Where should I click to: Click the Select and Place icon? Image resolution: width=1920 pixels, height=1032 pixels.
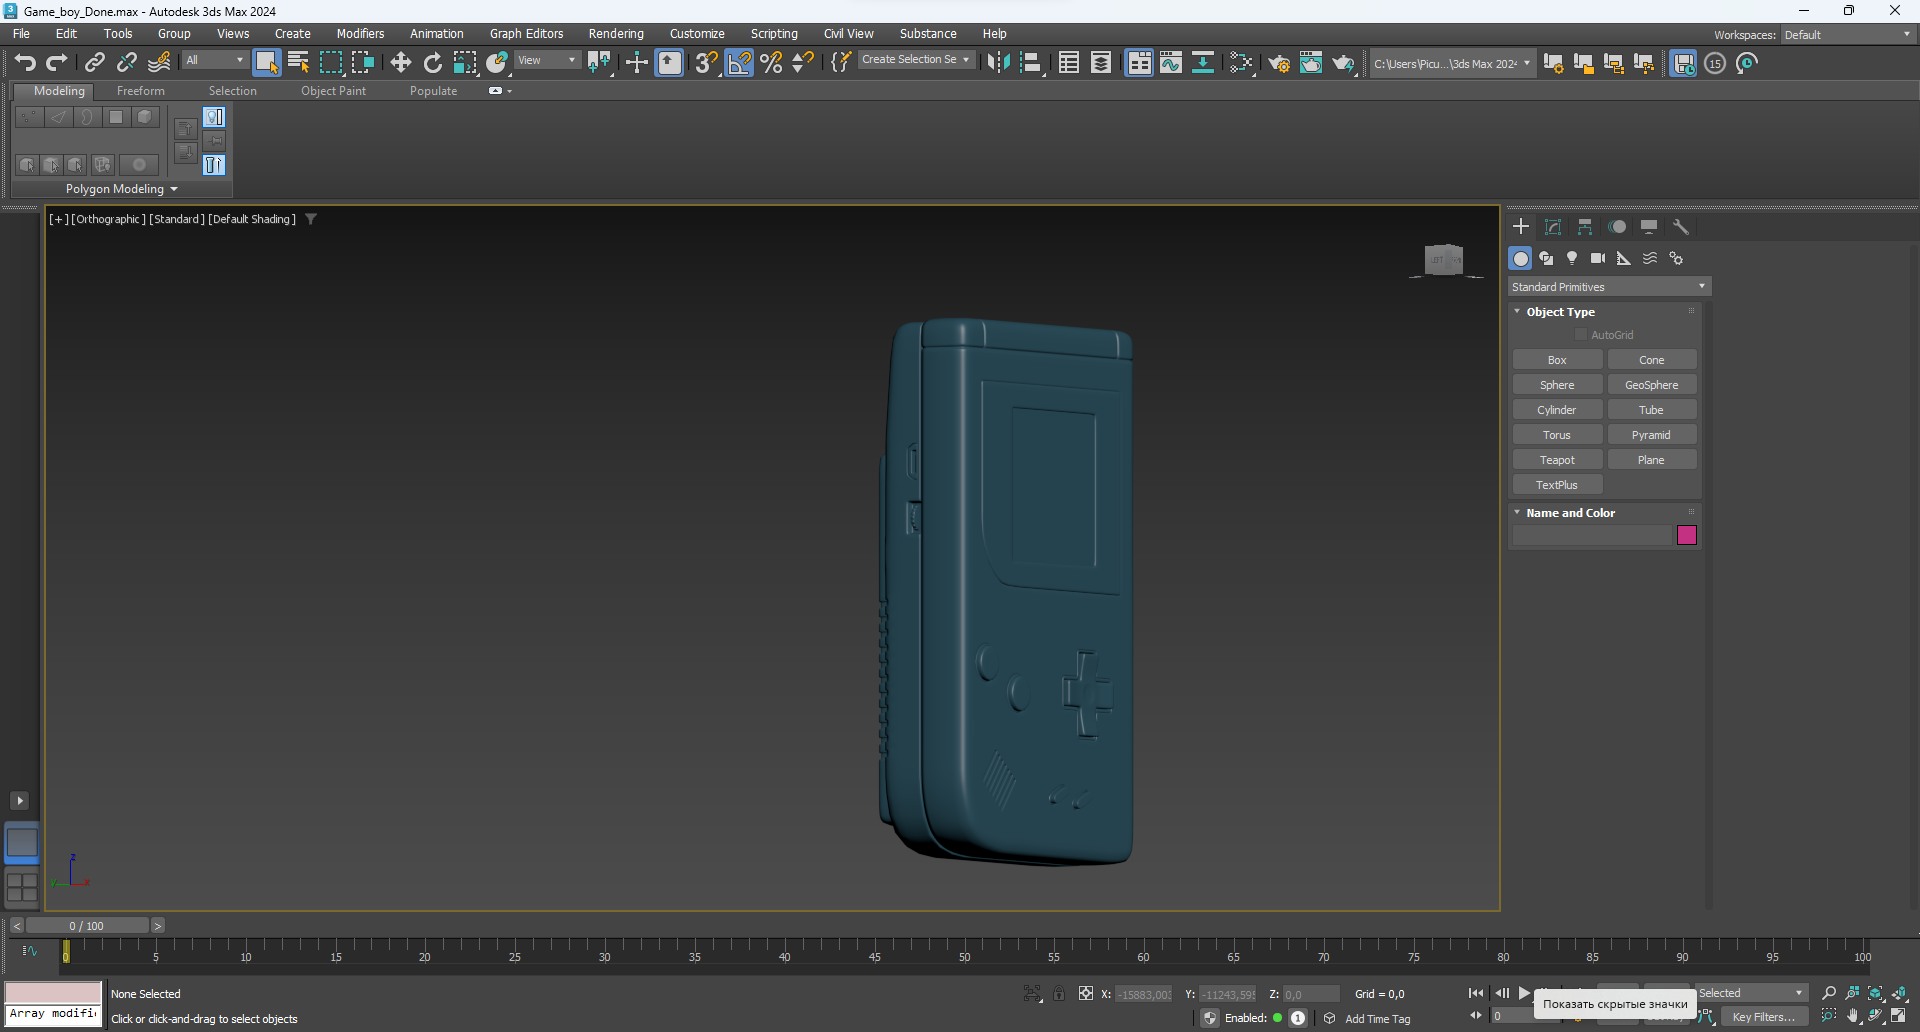tap(497, 63)
